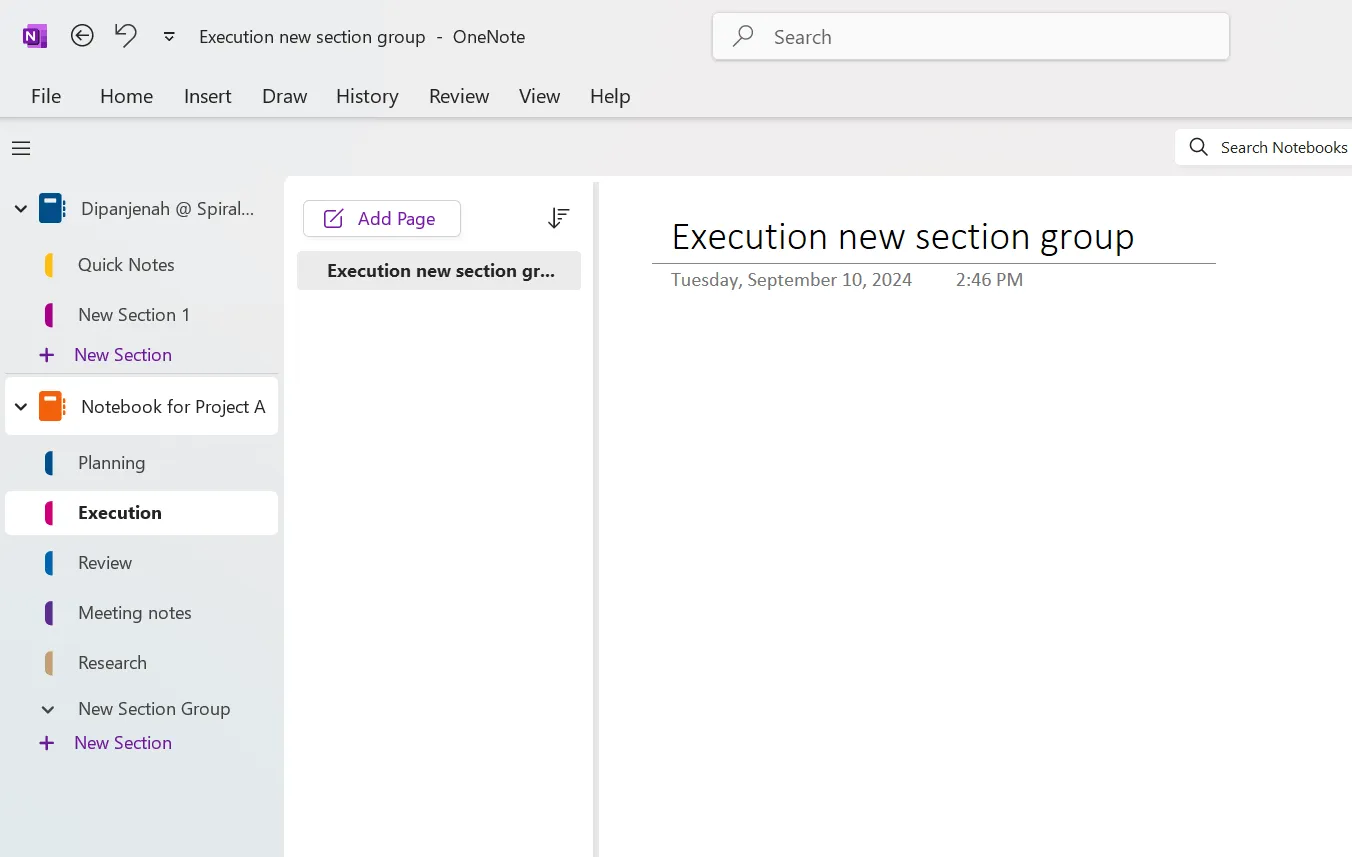Click the magnifier icon in Search box
The image size is (1352, 857).
(x=743, y=37)
